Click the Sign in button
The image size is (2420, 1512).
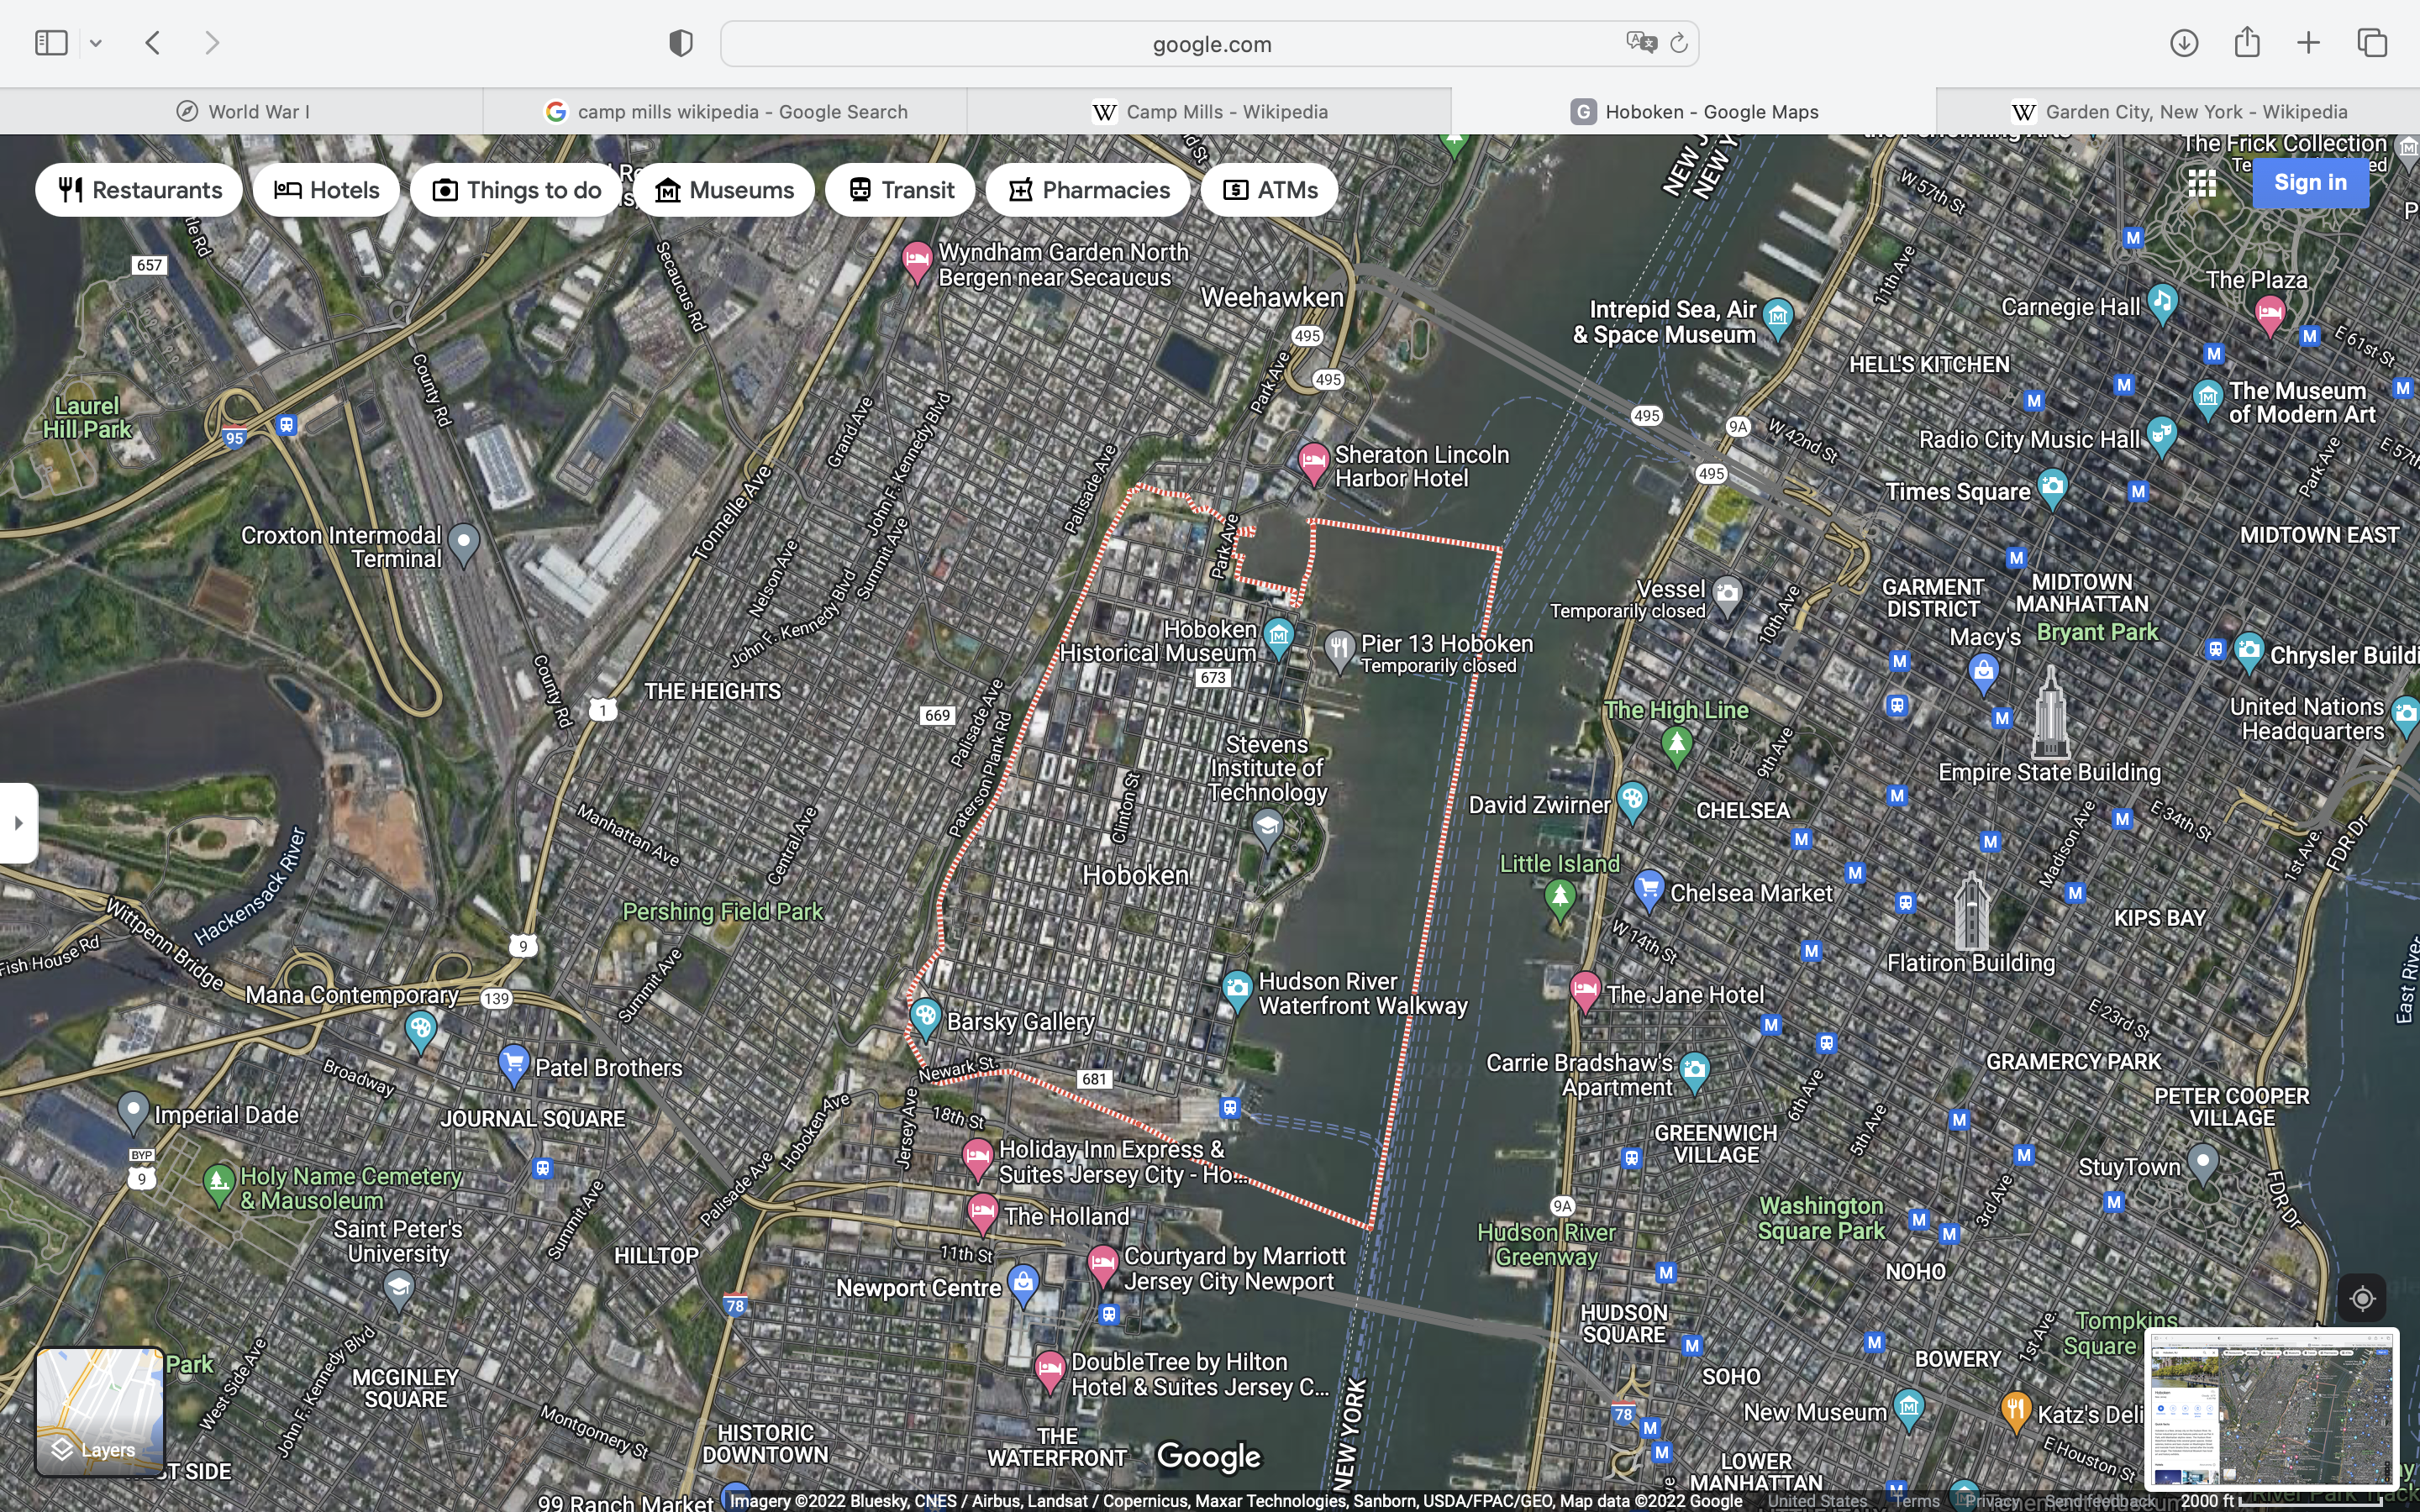coord(2309,183)
